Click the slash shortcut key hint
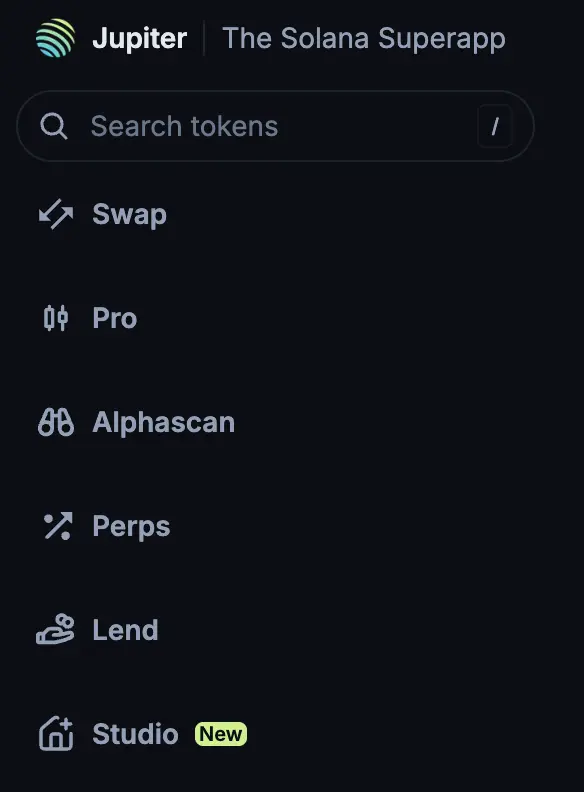This screenshot has width=584, height=792. tap(495, 126)
